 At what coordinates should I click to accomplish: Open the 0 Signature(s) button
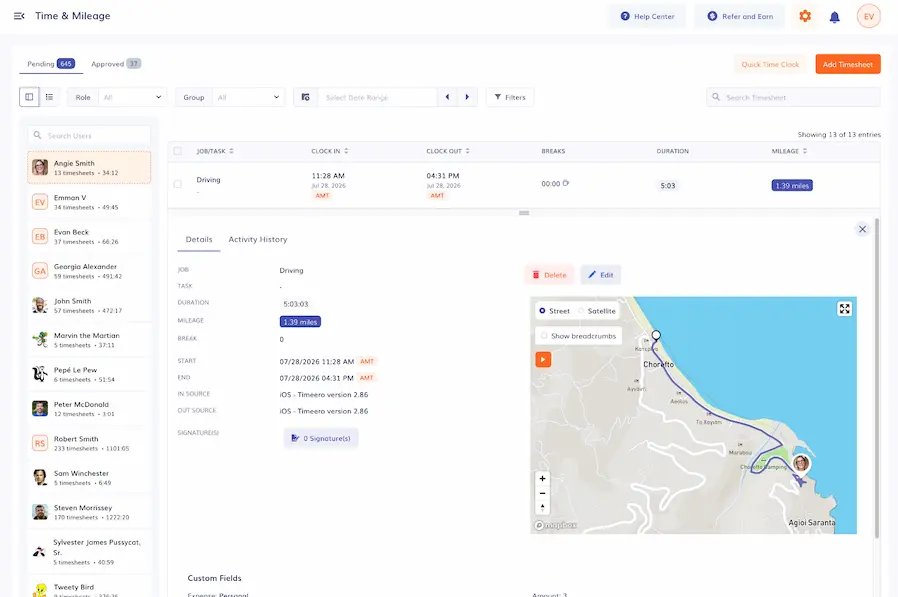pos(321,438)
